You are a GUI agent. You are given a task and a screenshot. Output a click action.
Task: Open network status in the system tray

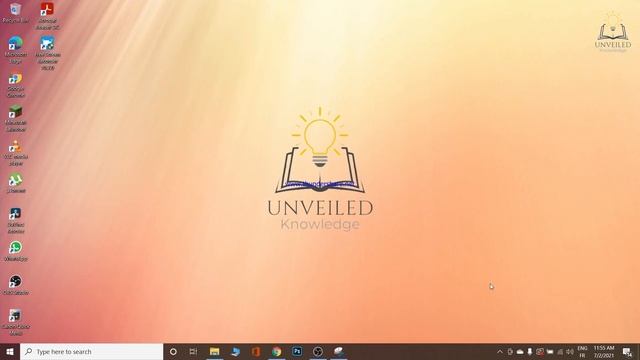tap(560, 351)
